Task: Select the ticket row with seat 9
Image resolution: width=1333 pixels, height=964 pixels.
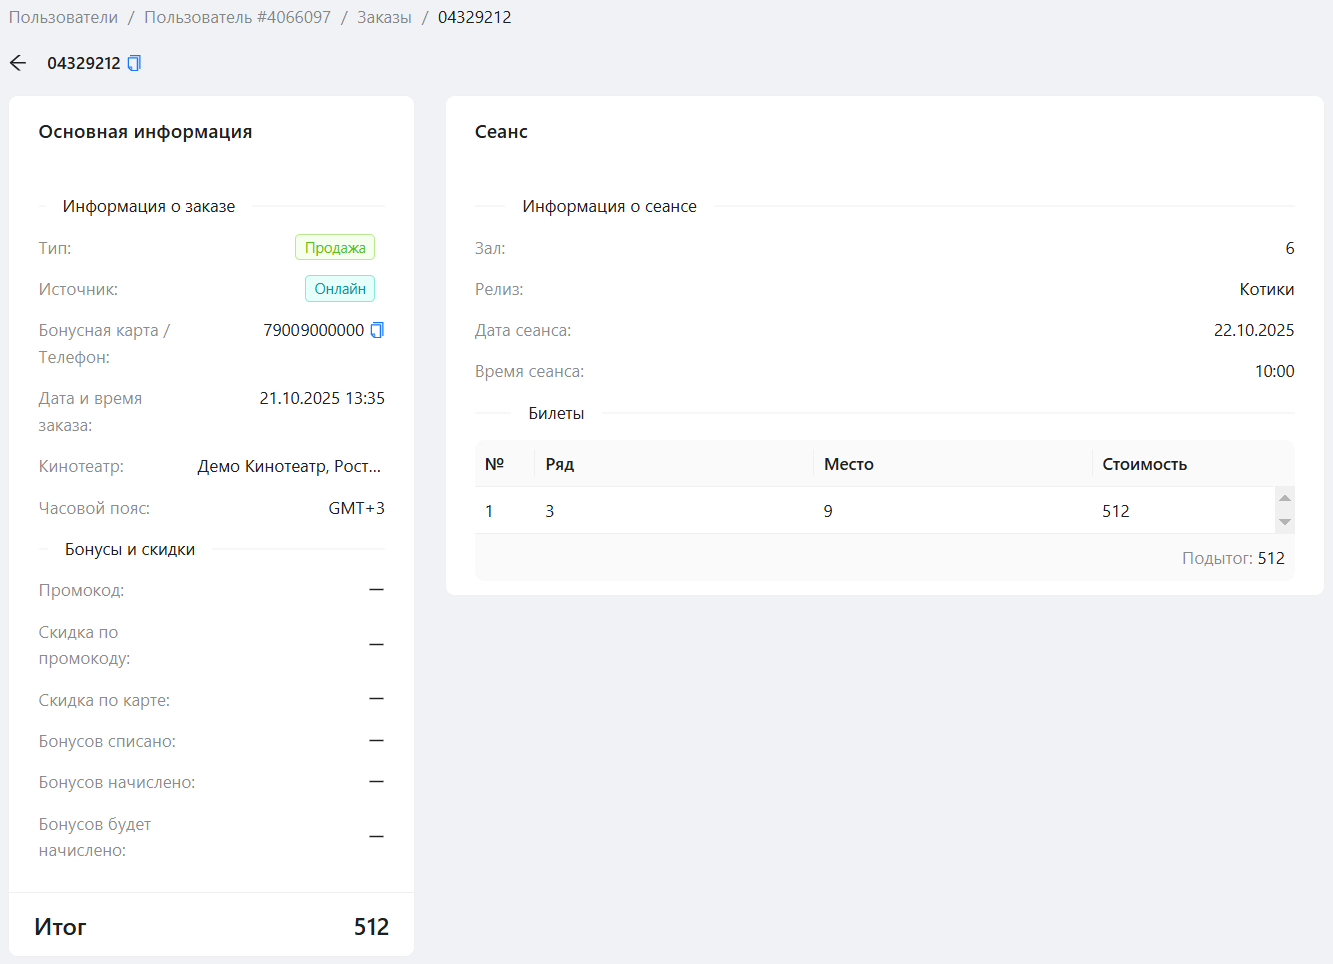Action: click(x=827, y=511)
